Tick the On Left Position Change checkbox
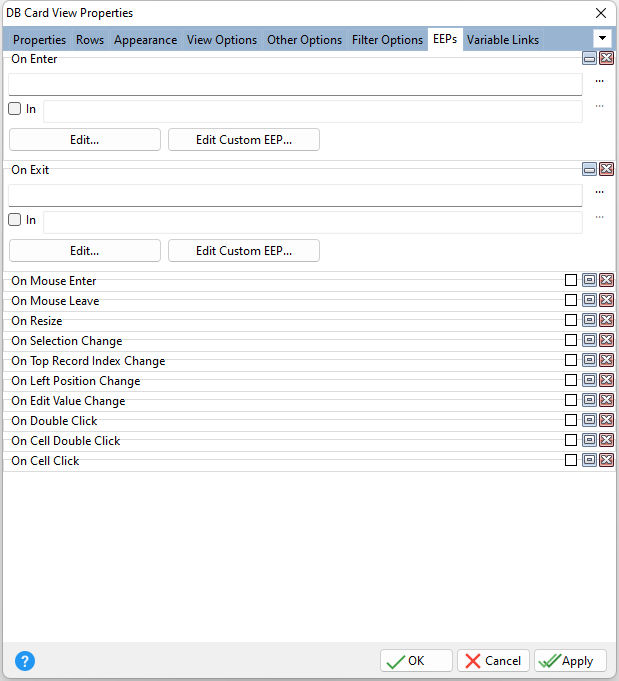The height and width of the screenshot is (681, 619). pyautogui.click(x=571, y=380)
